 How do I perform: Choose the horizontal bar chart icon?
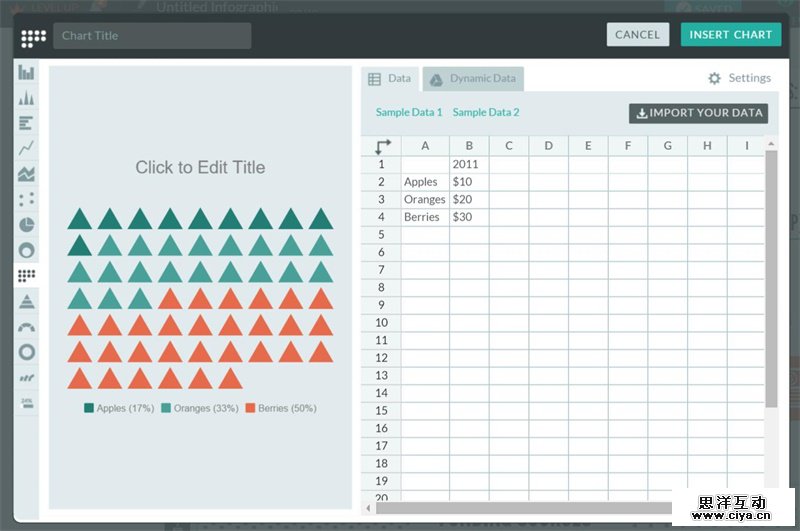[x=27, y=123]
